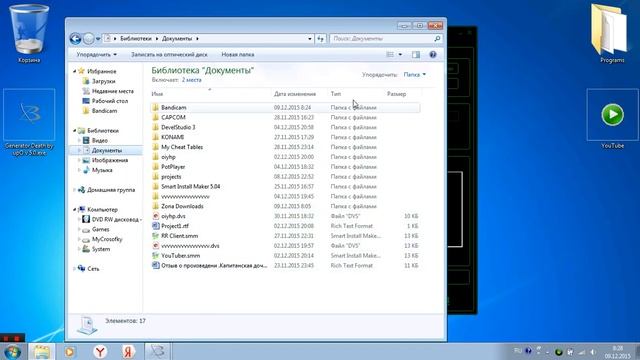The width and height of the screenshot is (640, 360).
Task: Select the projects folder
Action: click(x=171, y=177)
